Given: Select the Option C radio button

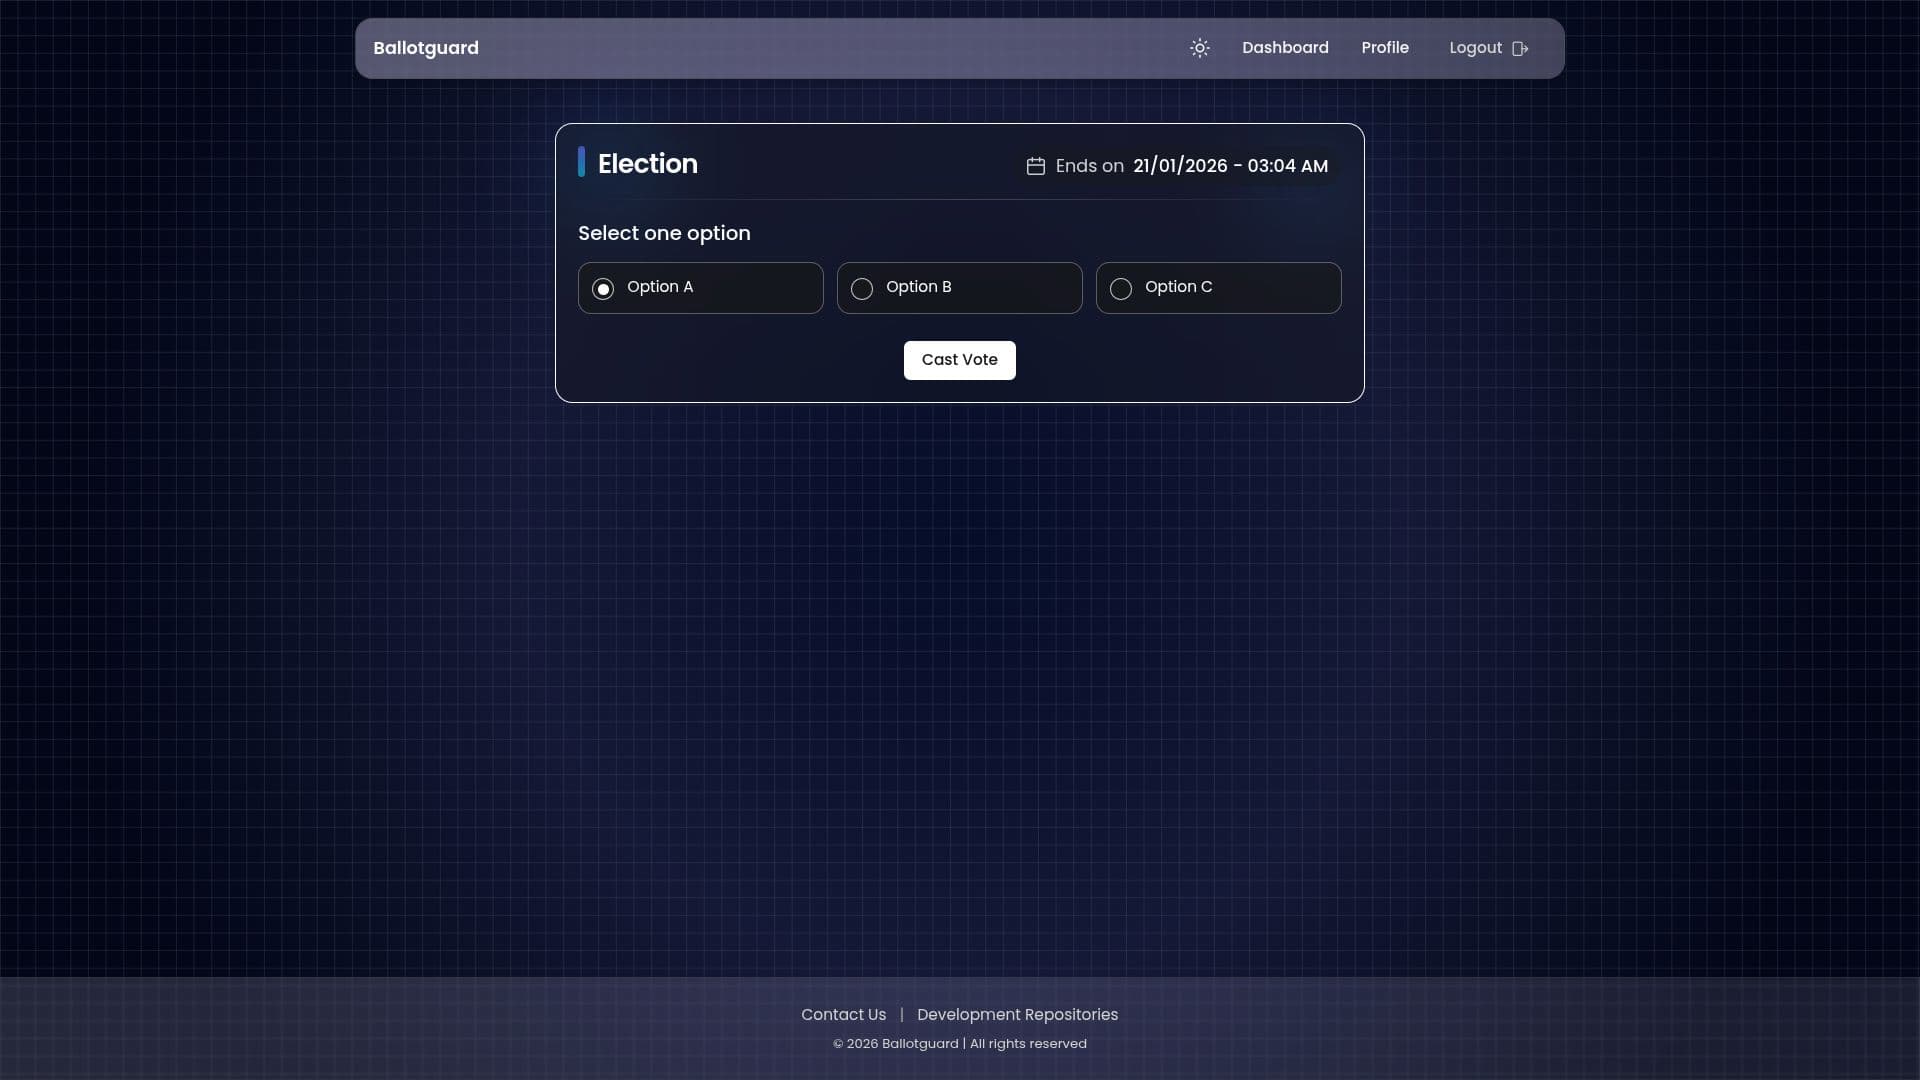Looking at the screenshot, I should (x=1121, y=288).
